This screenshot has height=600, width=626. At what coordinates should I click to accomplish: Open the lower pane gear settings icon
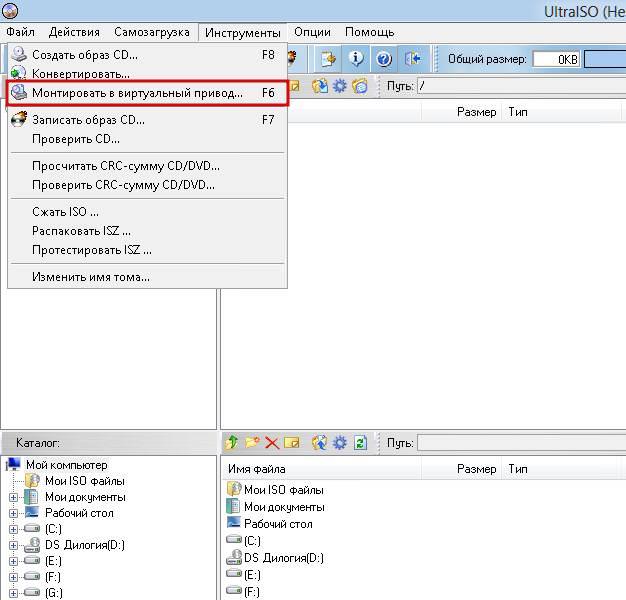[x=340, y=443]
